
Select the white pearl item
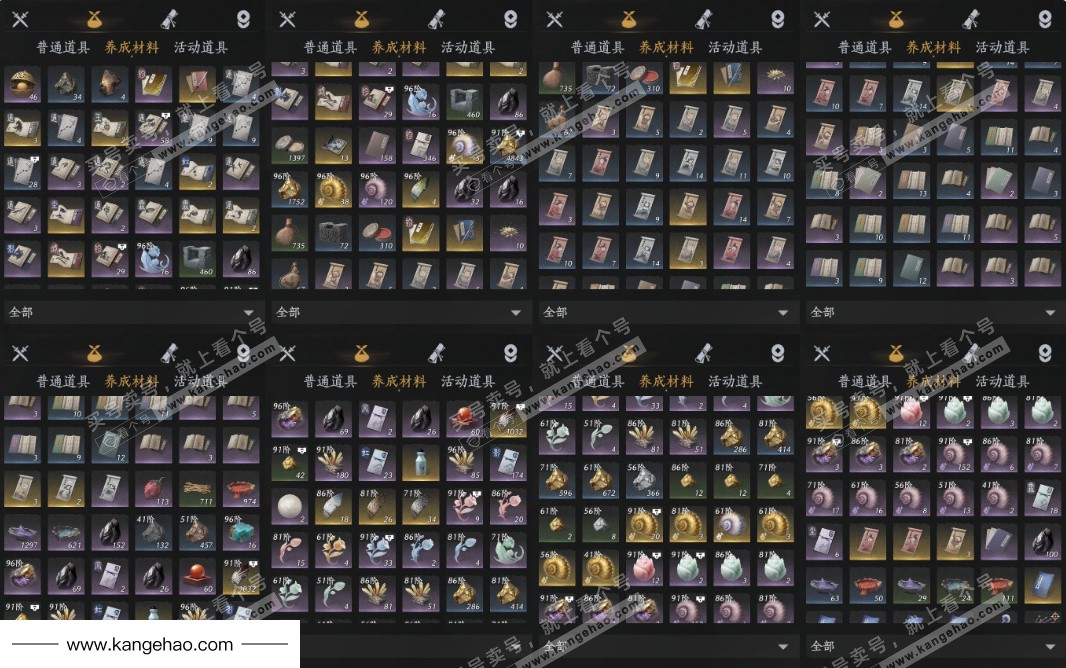coord(290,507)
